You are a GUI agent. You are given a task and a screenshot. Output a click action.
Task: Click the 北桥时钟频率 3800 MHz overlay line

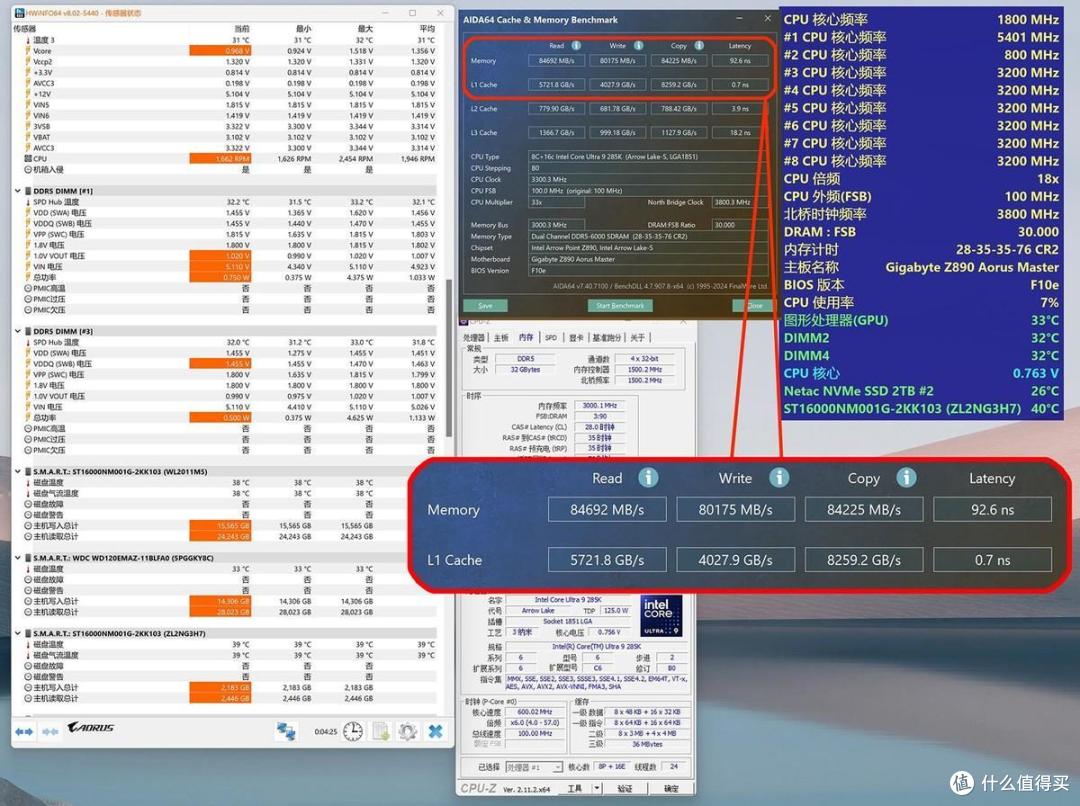coord(921,214)
